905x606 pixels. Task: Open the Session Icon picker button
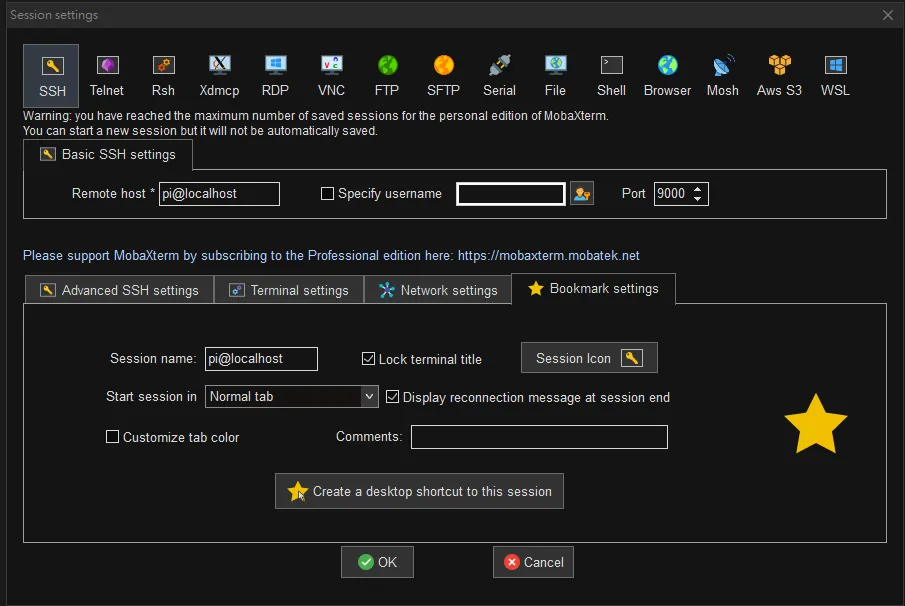point(589,358)
